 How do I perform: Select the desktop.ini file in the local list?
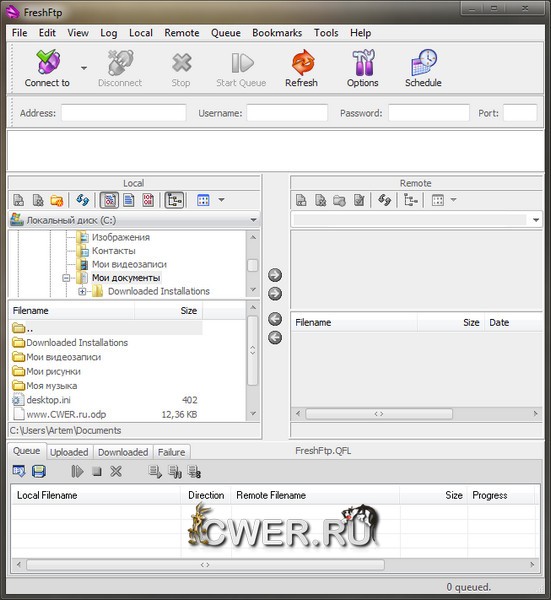[49, 400]
